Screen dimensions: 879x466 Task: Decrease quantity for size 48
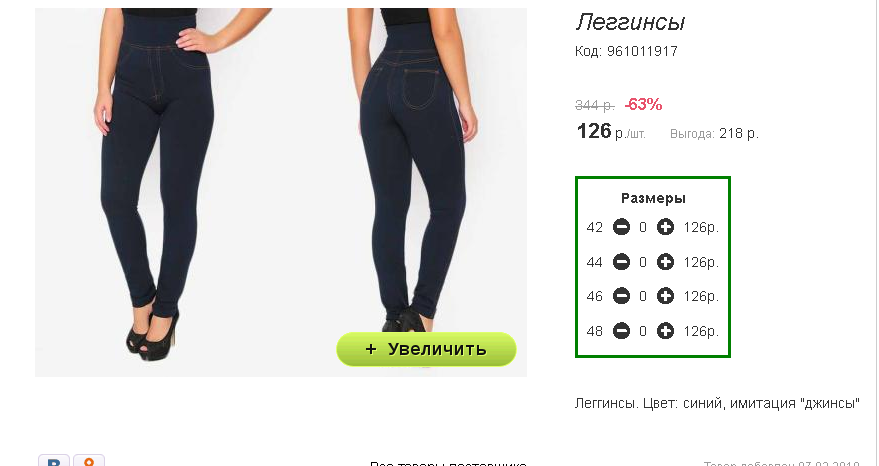pos(621,331)
